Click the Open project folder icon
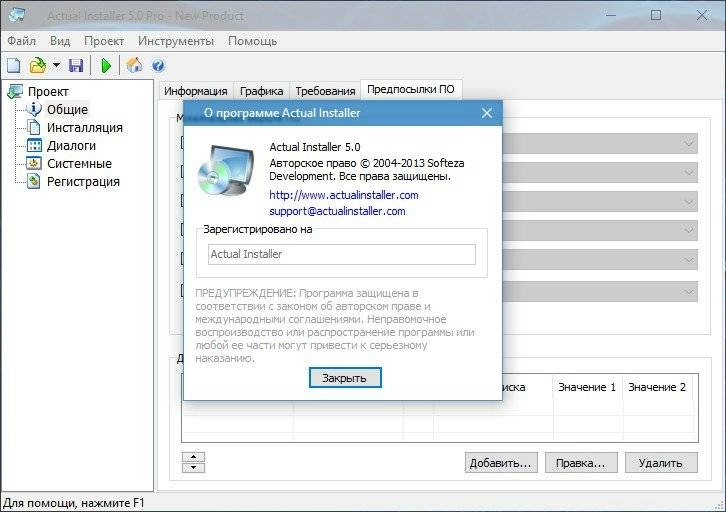 (38, 65)
